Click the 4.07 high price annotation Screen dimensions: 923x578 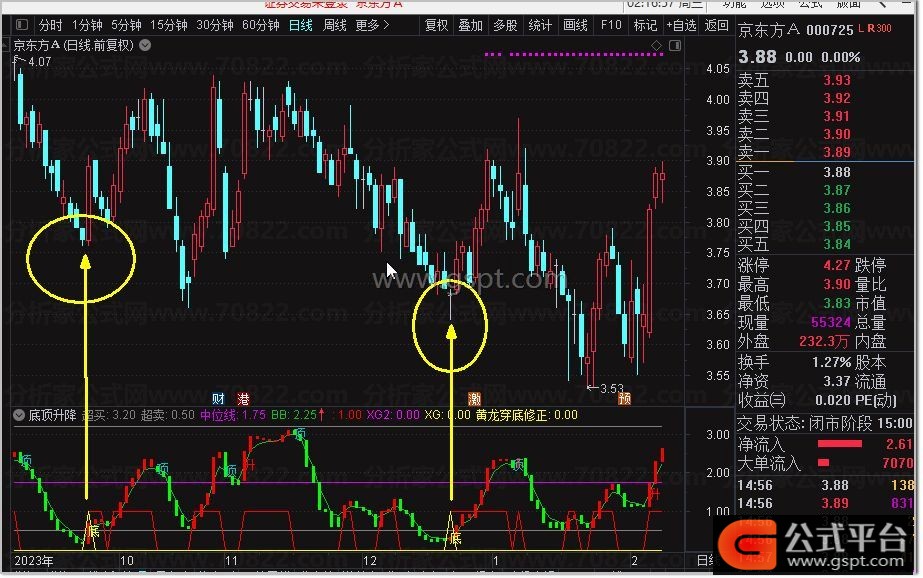(x=39, y=62)
